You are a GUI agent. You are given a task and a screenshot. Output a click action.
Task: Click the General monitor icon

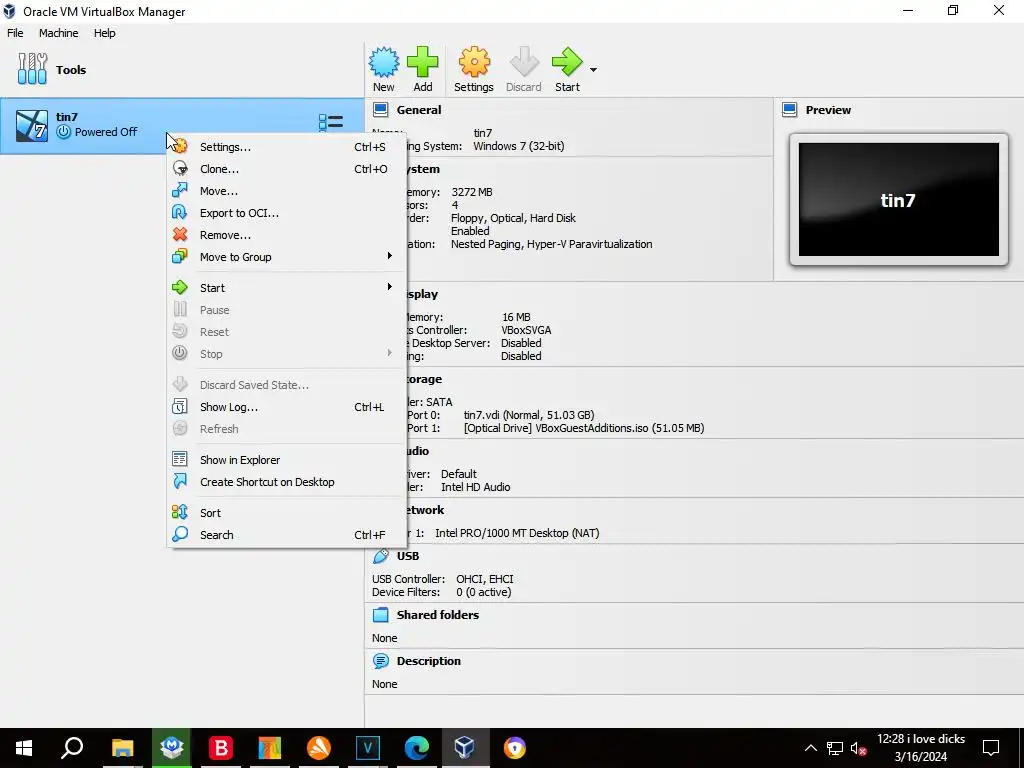tap(380, 110)
